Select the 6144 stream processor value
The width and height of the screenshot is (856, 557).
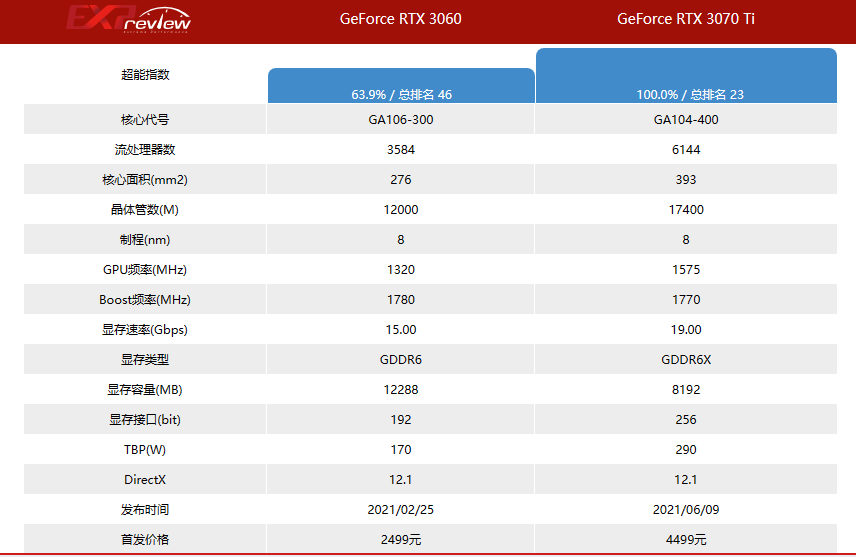click(x=686, y=150)
